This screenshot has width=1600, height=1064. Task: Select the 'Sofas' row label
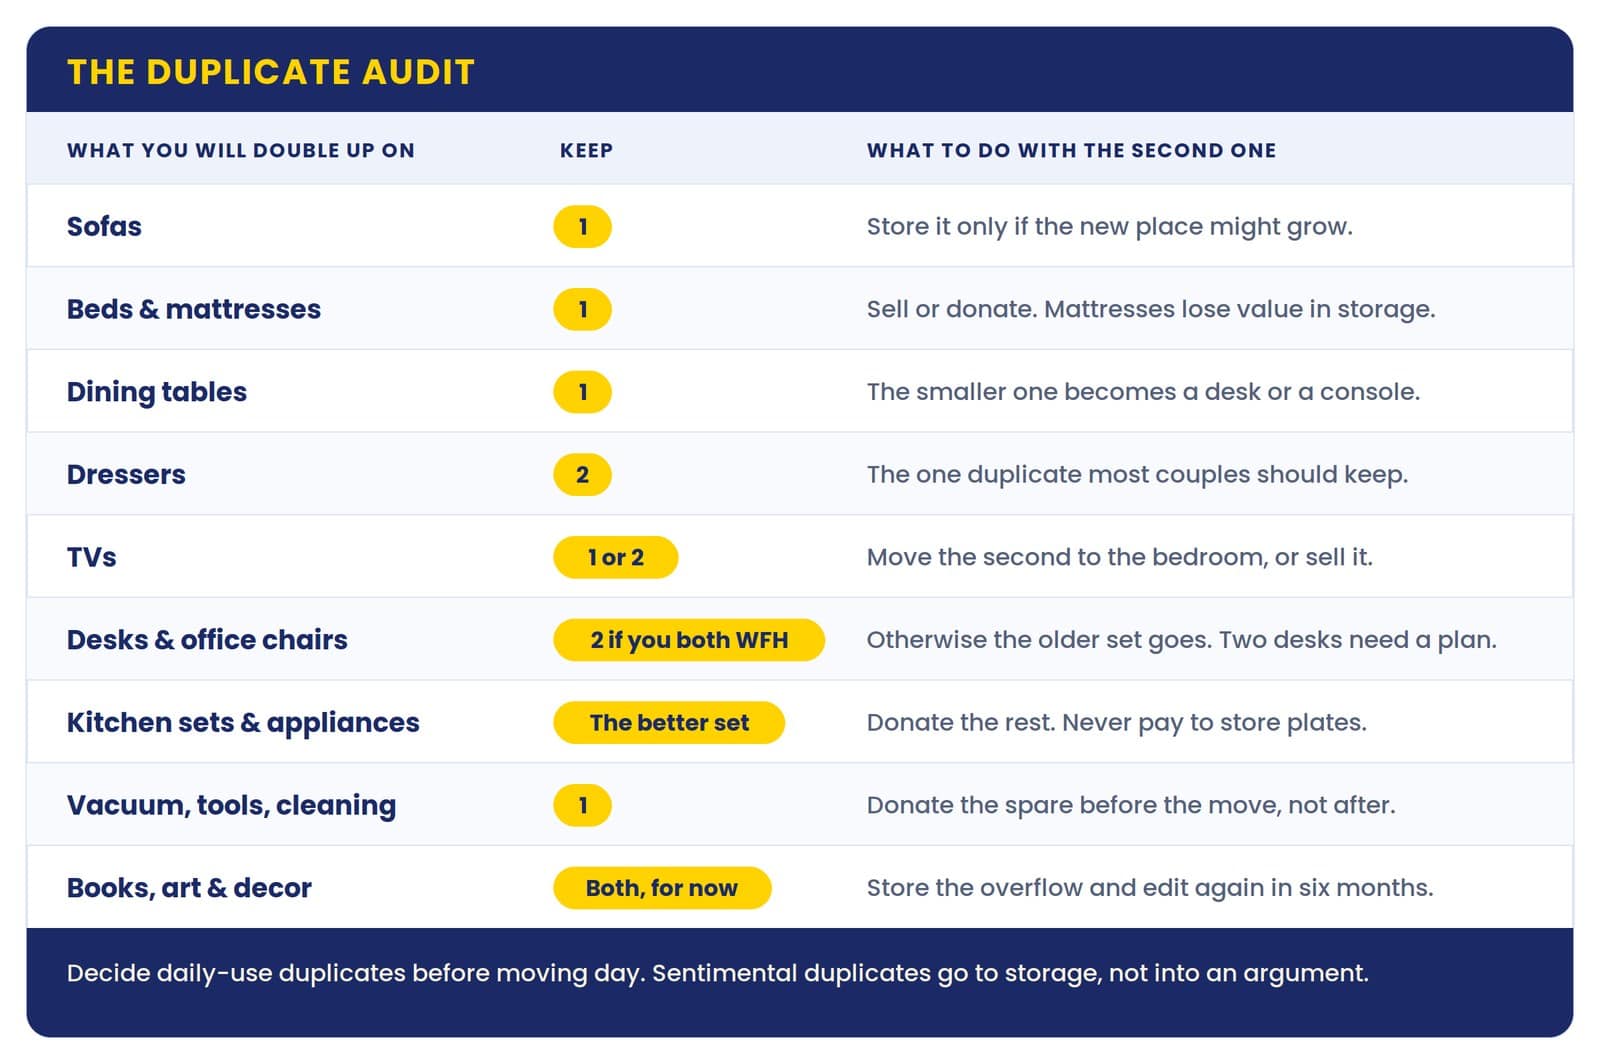(x=104, y=226)
